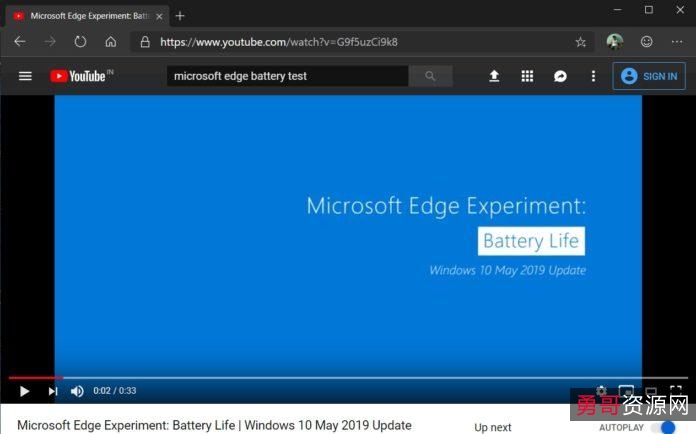The height and width of the screenshot is (434, 696).
Task: Play the video
Action: coord(24,391)
